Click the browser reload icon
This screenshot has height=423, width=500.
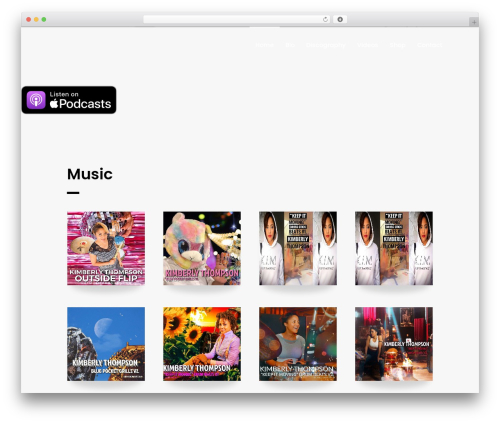(325, 20)
